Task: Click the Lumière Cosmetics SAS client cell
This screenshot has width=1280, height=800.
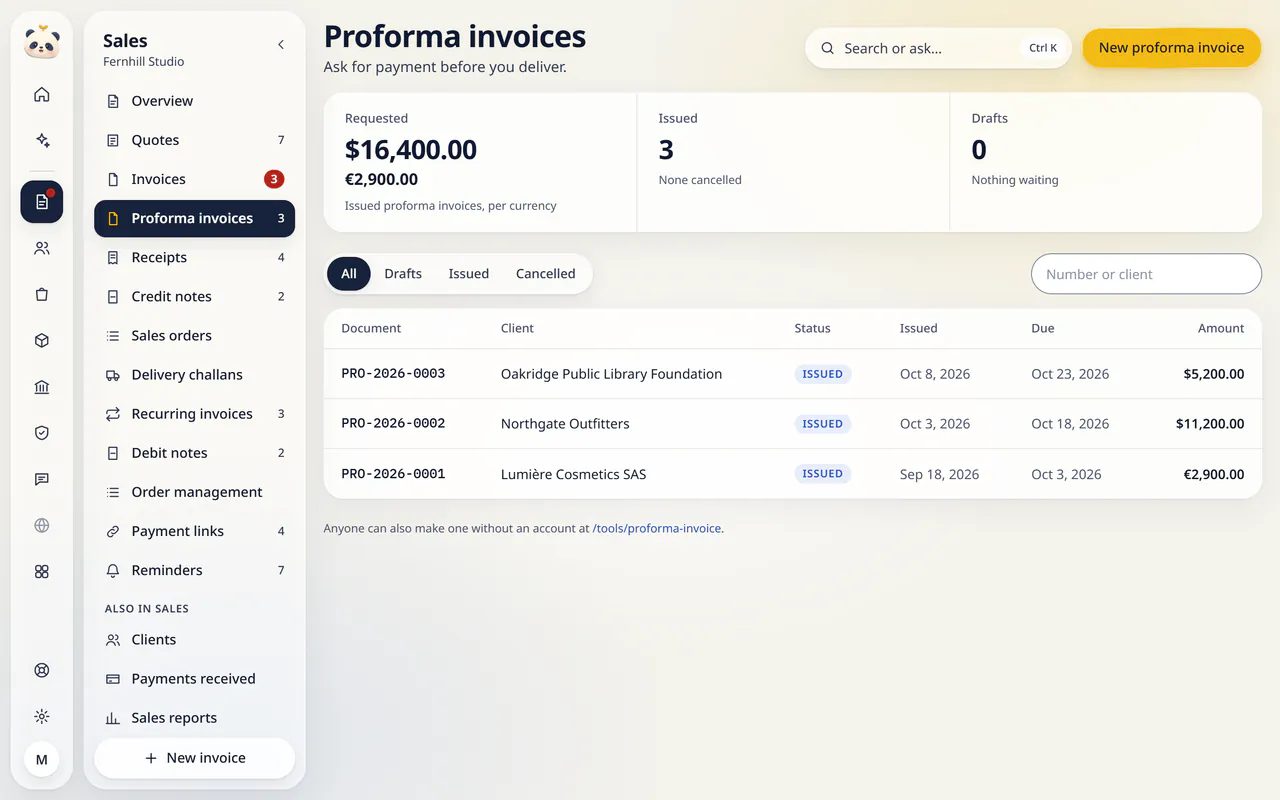Action: [574, 474]
